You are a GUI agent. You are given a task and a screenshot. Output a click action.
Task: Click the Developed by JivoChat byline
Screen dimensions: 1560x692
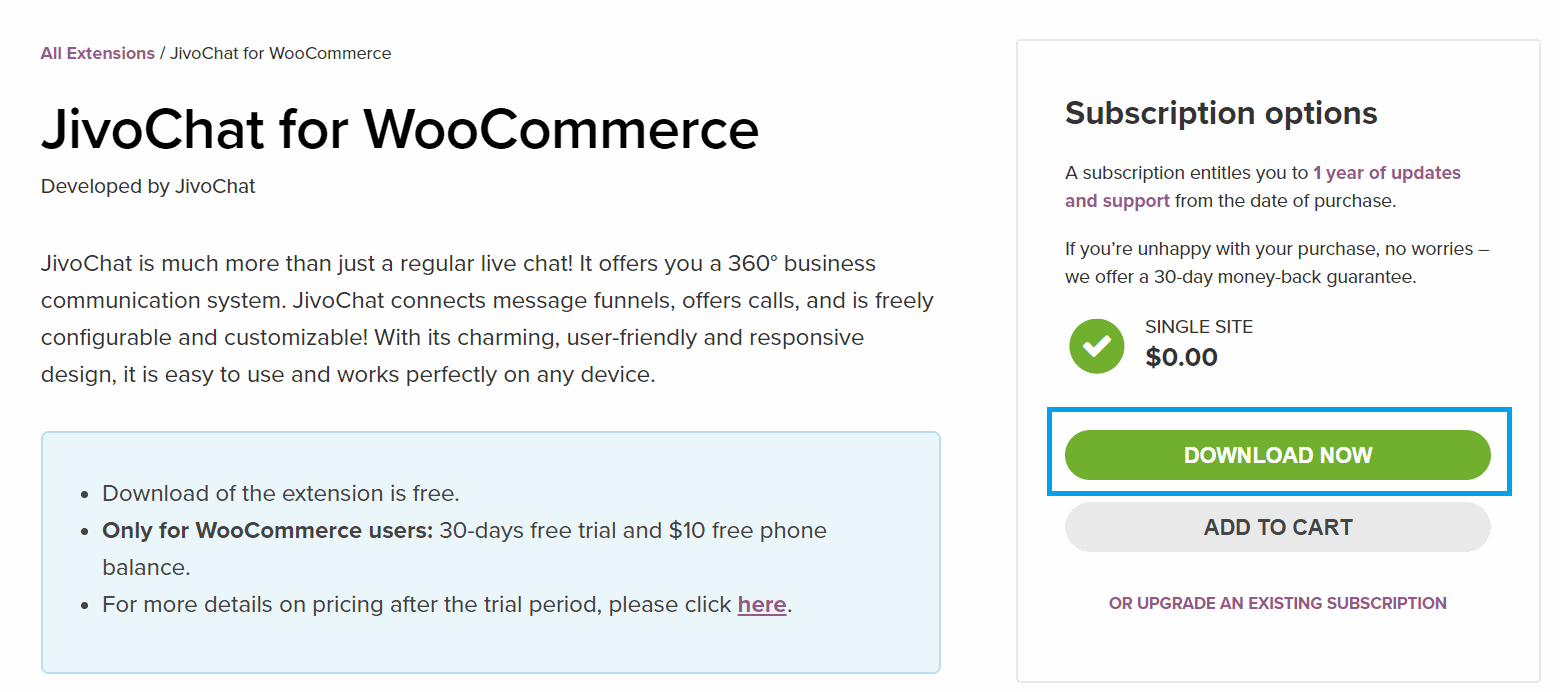(x=148, y=186)
